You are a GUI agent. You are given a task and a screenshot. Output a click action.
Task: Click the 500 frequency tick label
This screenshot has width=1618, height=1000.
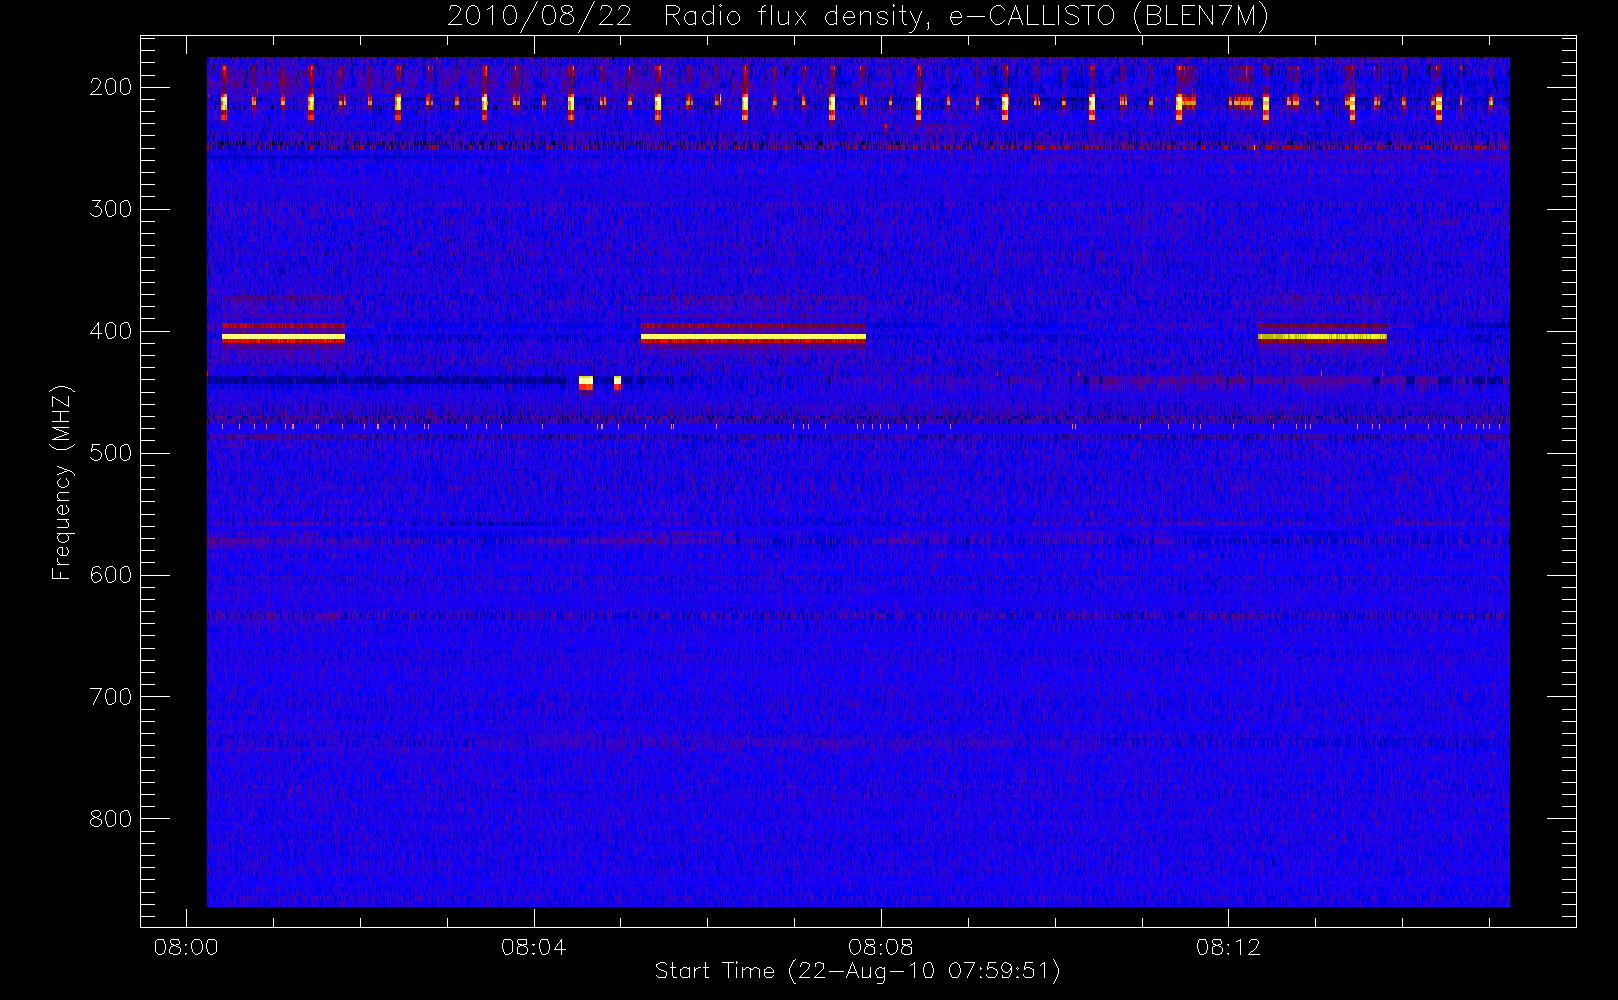point(111,453)
